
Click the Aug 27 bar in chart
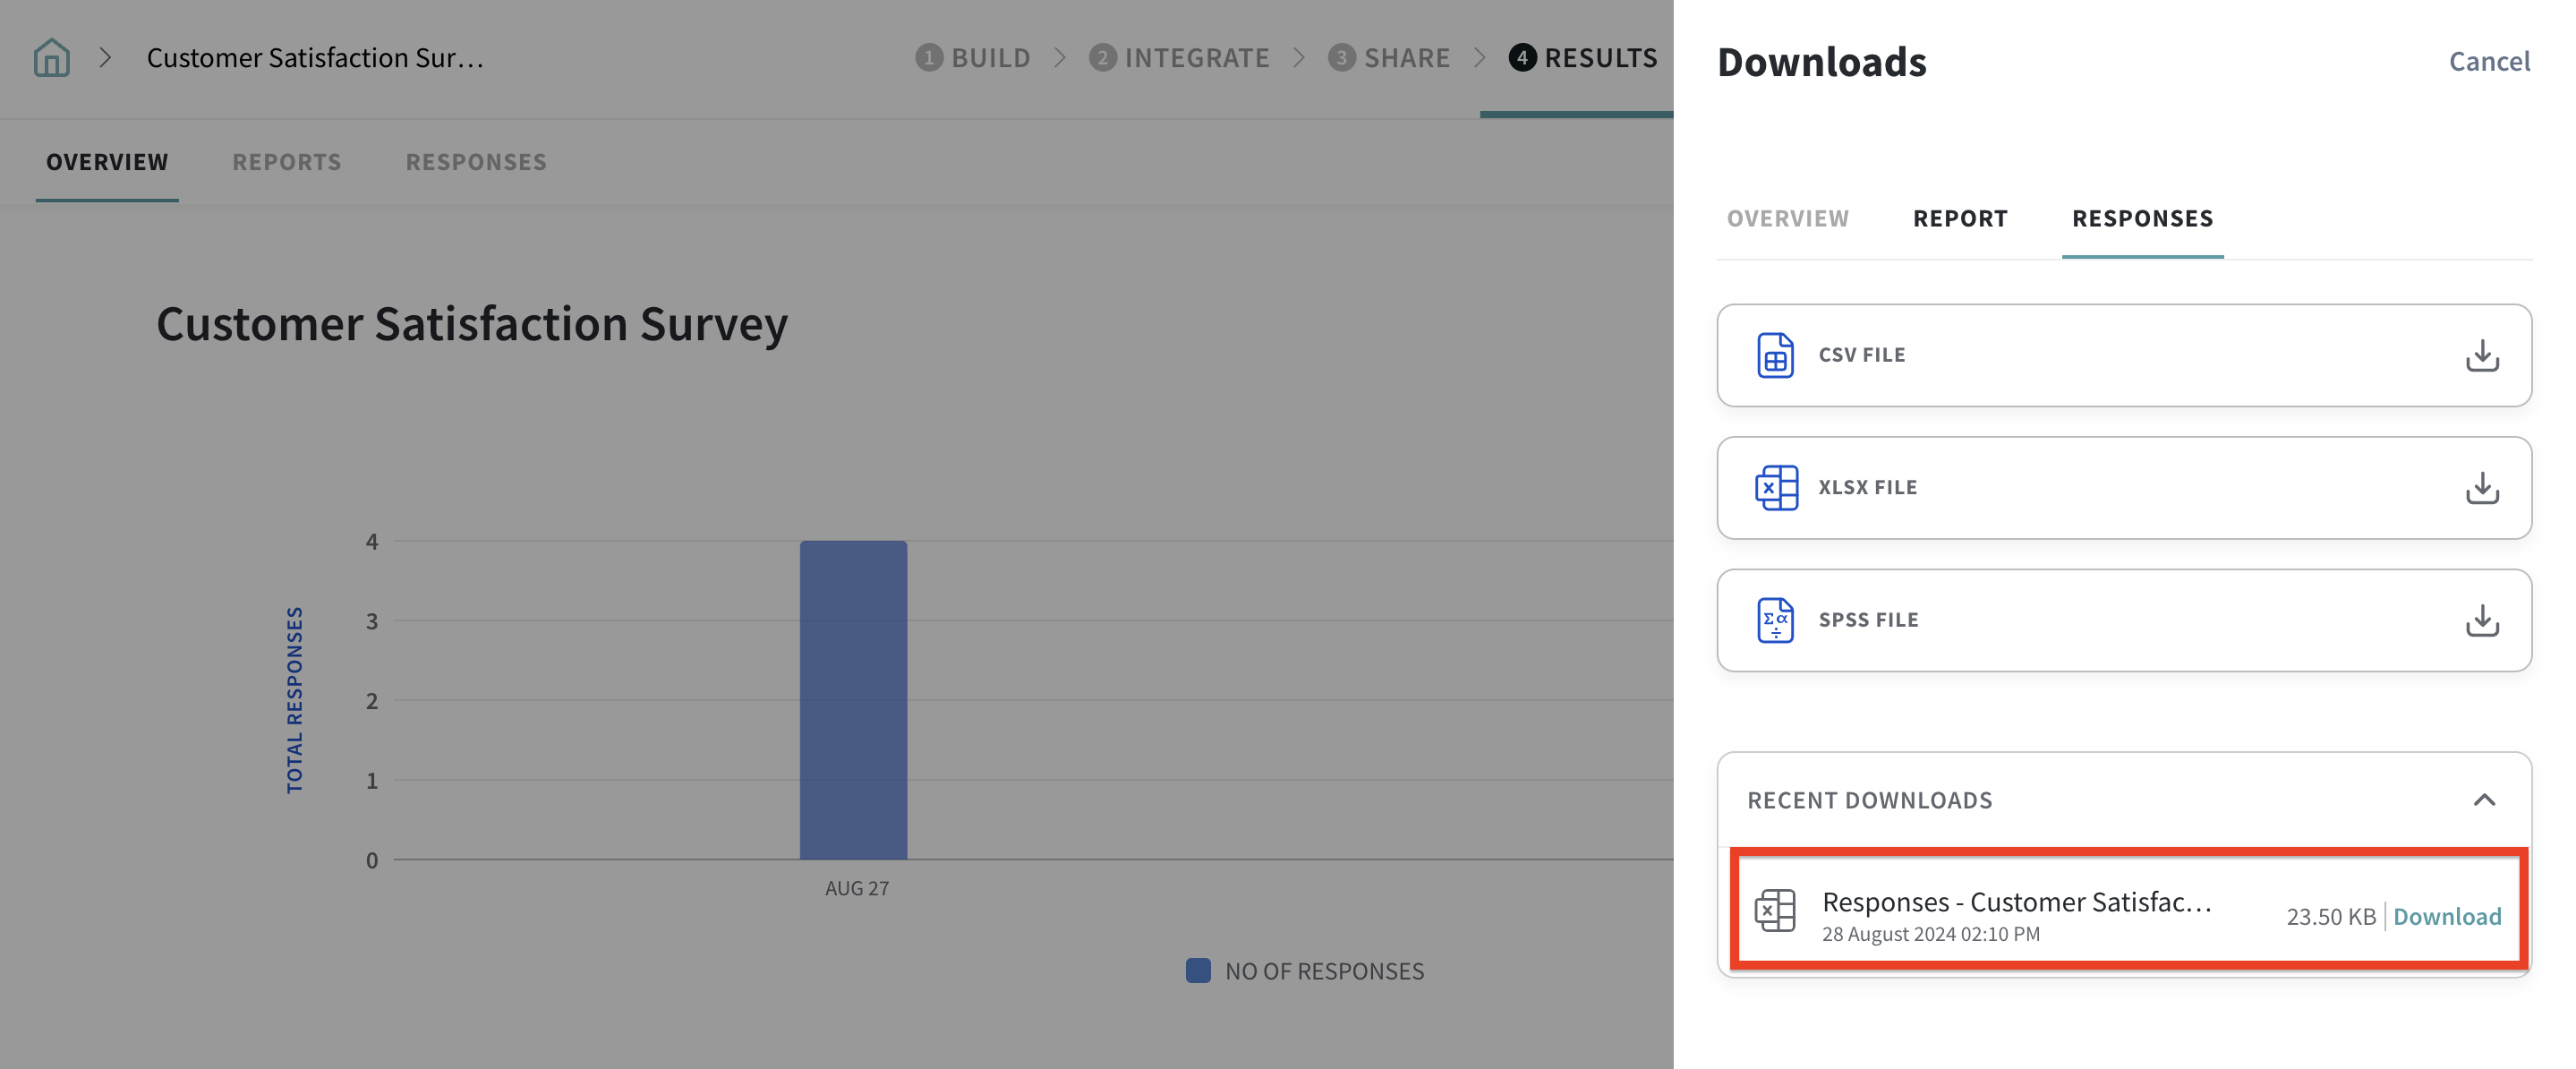pos(853,700)
